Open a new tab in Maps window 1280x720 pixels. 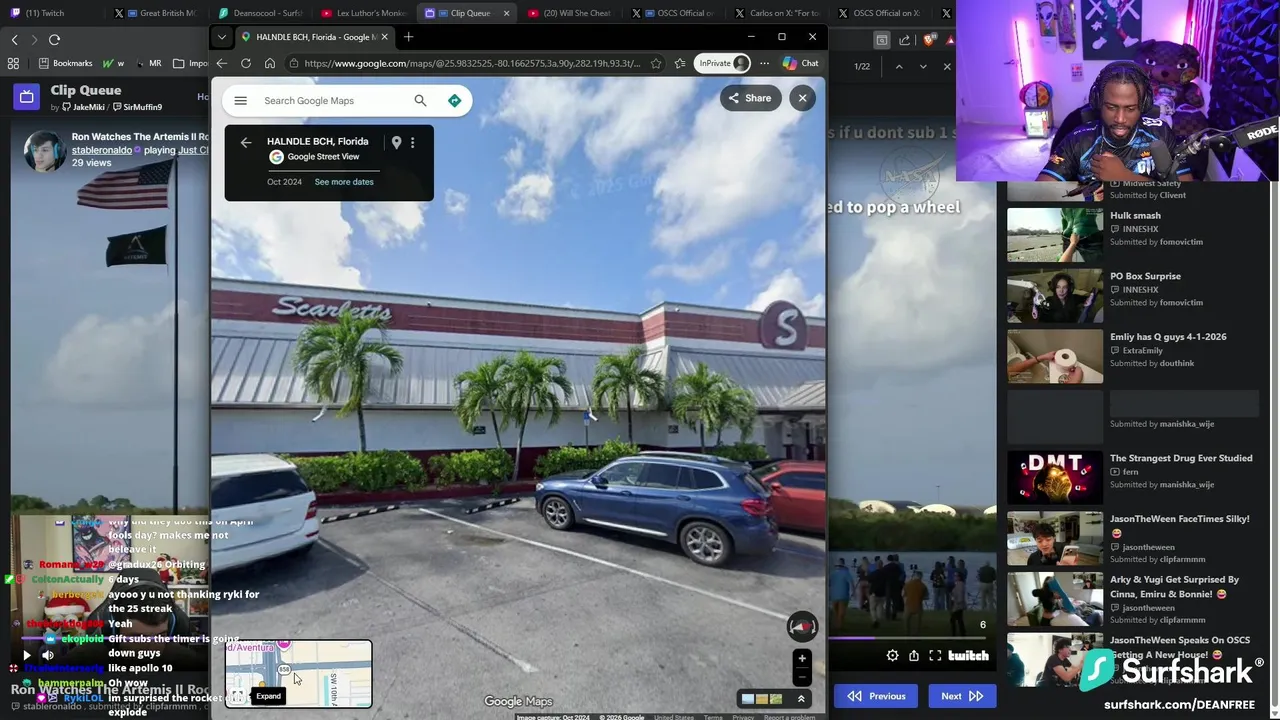click(x=408, y=37)
